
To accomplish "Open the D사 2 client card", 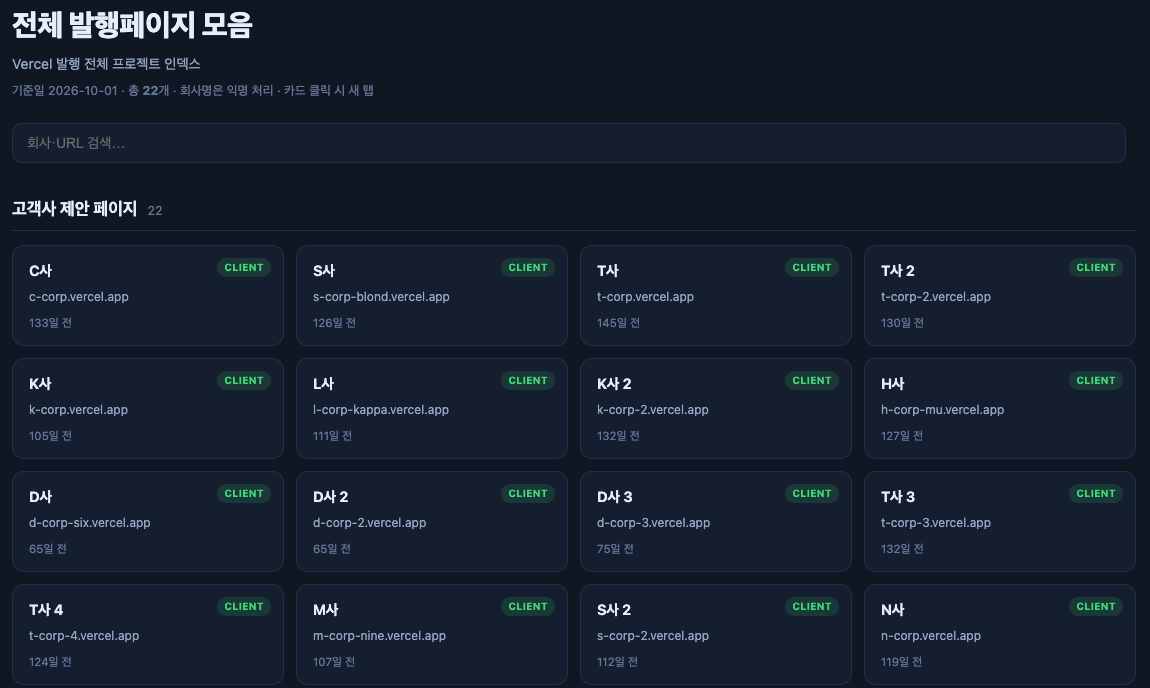I will 432,522.
